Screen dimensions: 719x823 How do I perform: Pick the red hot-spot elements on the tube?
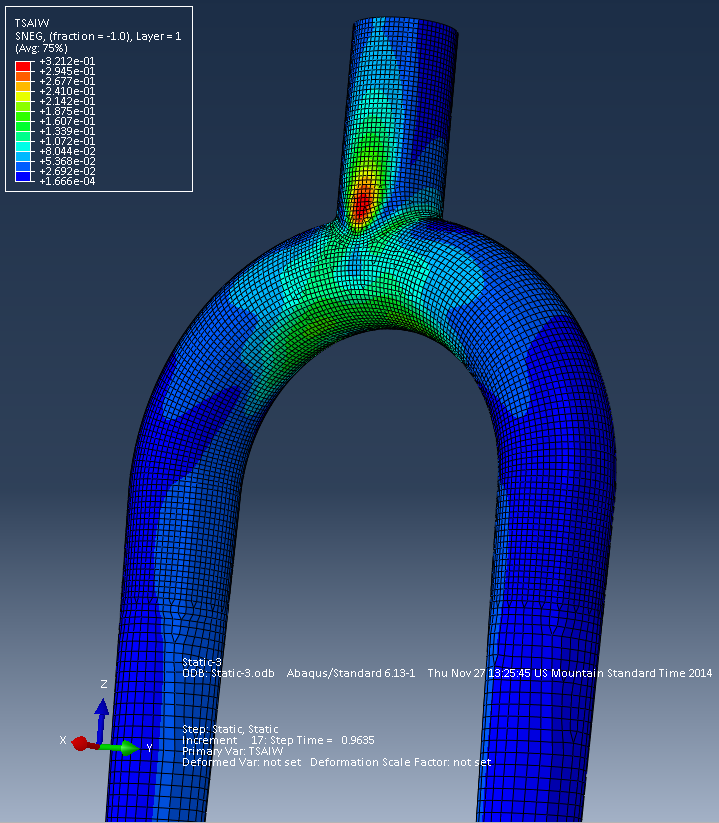[362, 202]
